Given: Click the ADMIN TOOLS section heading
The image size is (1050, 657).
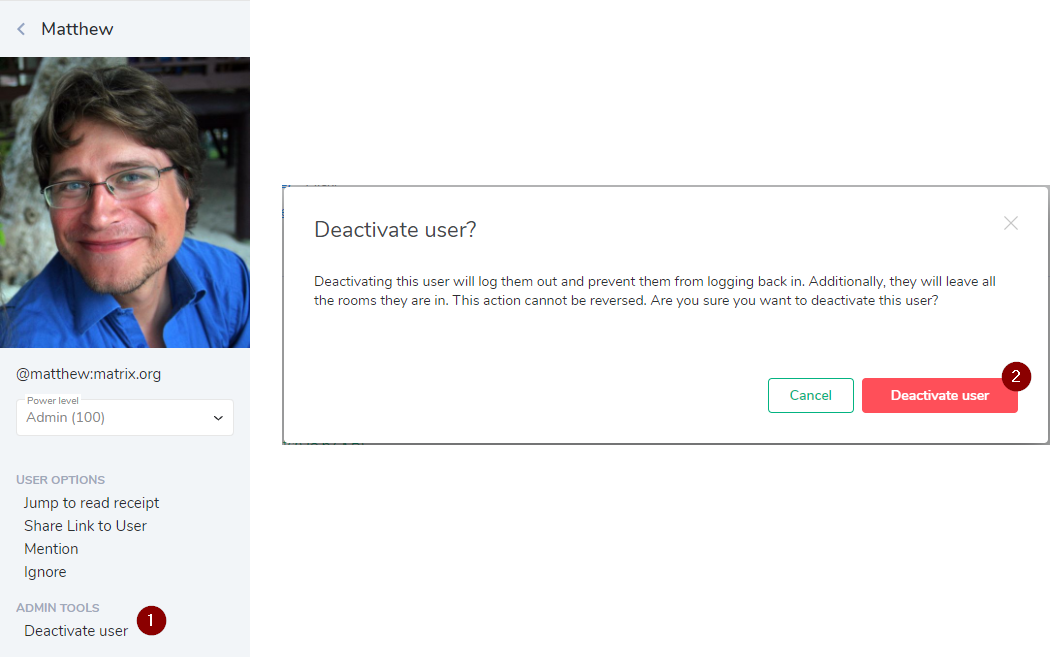Looking at the screenshot, I should [57, 607].
